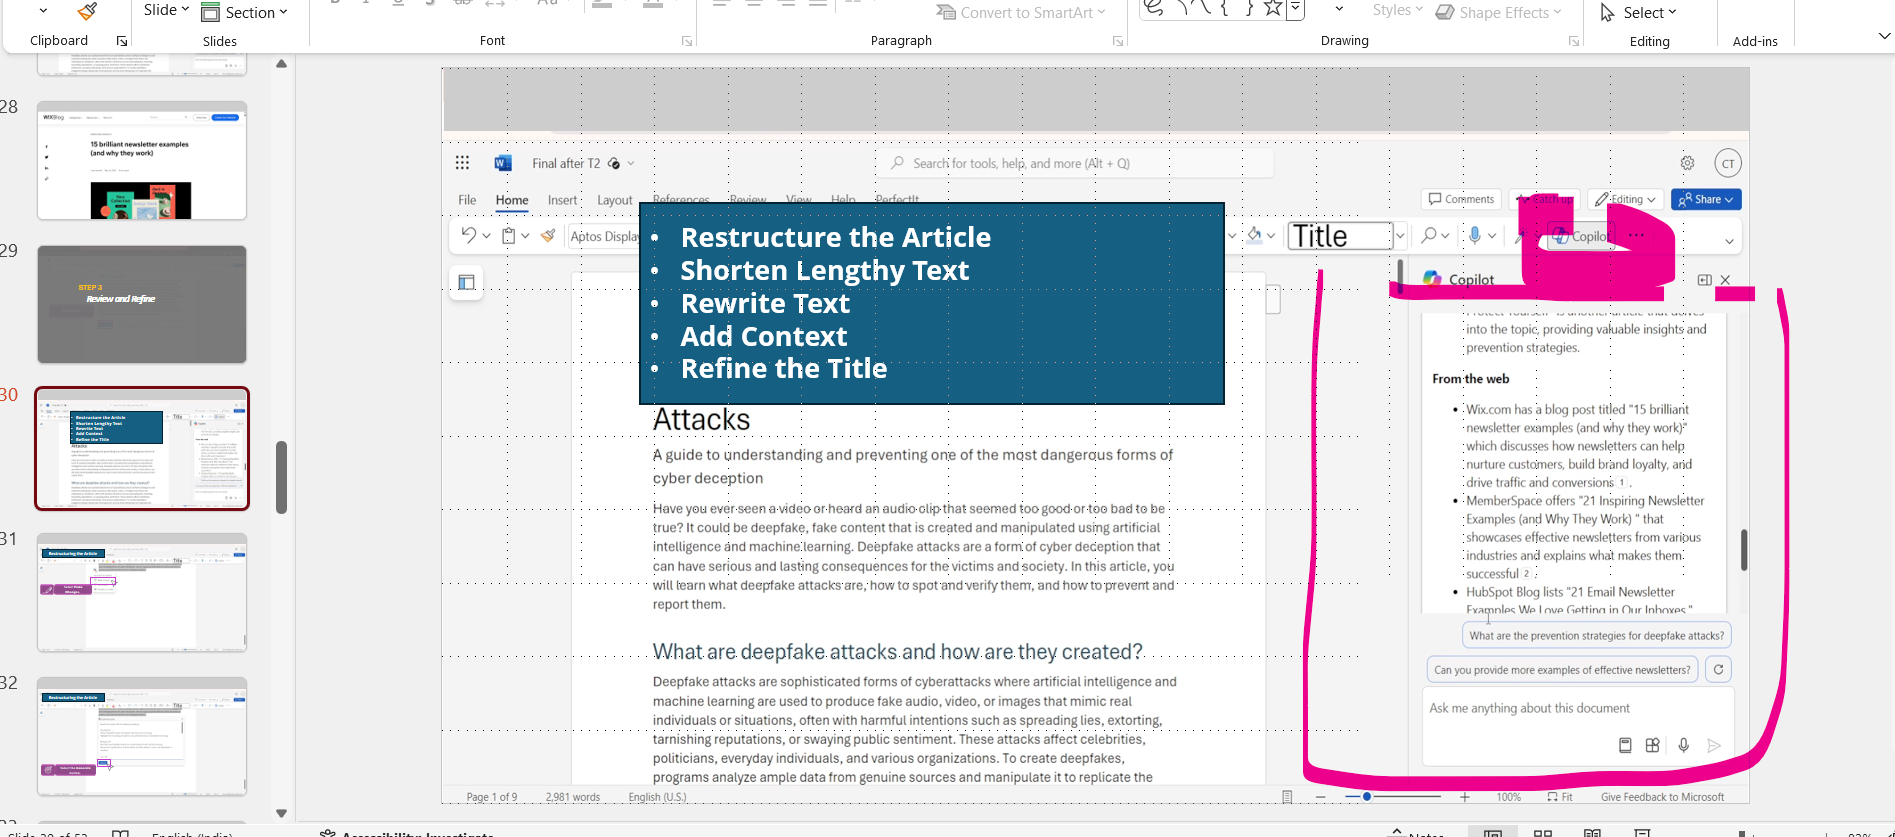Click the thumbnail pane scrollbar handle
1895x837 pixels.
(x=281, y=477)
